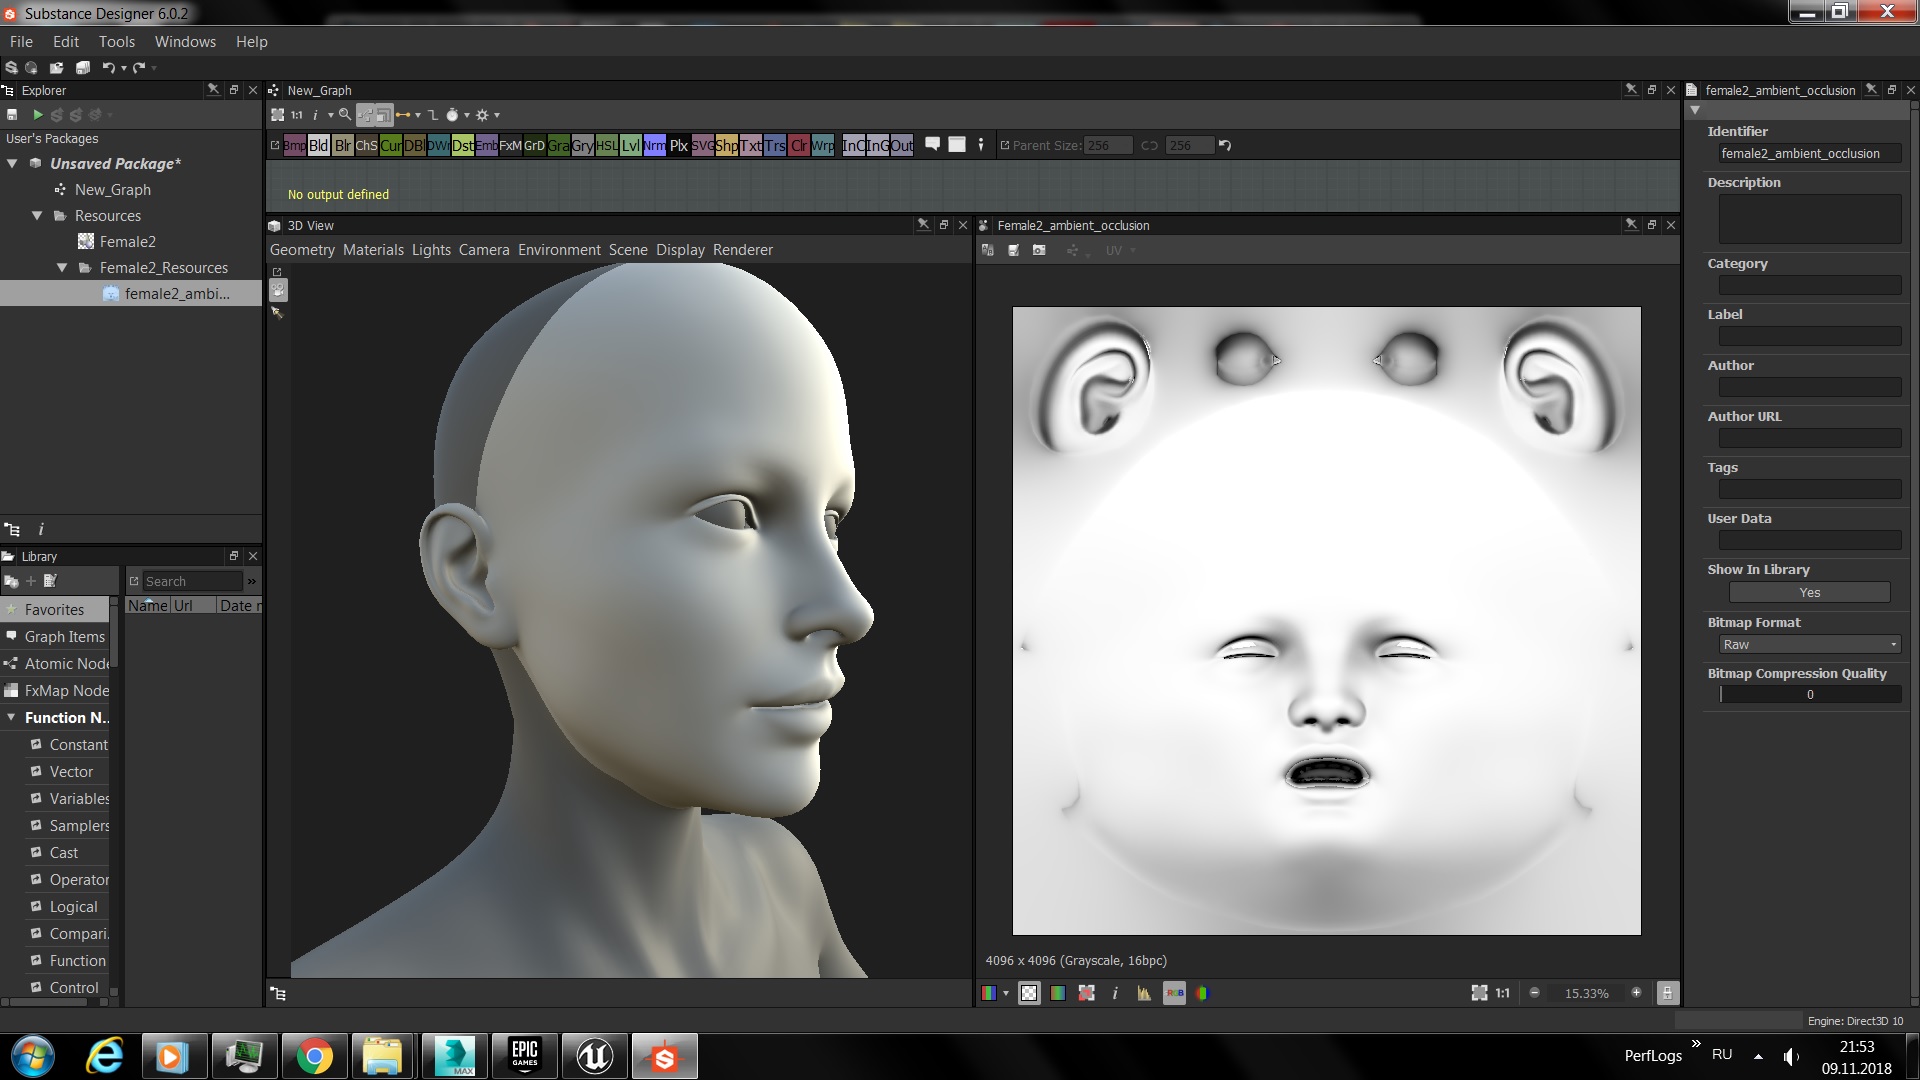The image size is (1920, 1080).
Task: Click the New Graph node in Explorer
Action: click(113, 189)
